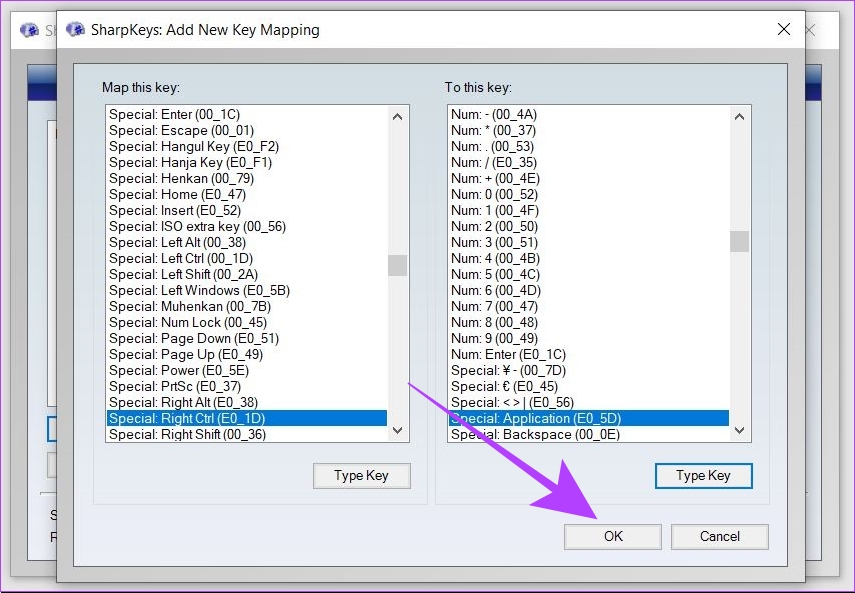This screenshot has width=855, height=593.
Task: Select Special: PrtSc (E0_37)
Action: (246, 386)
